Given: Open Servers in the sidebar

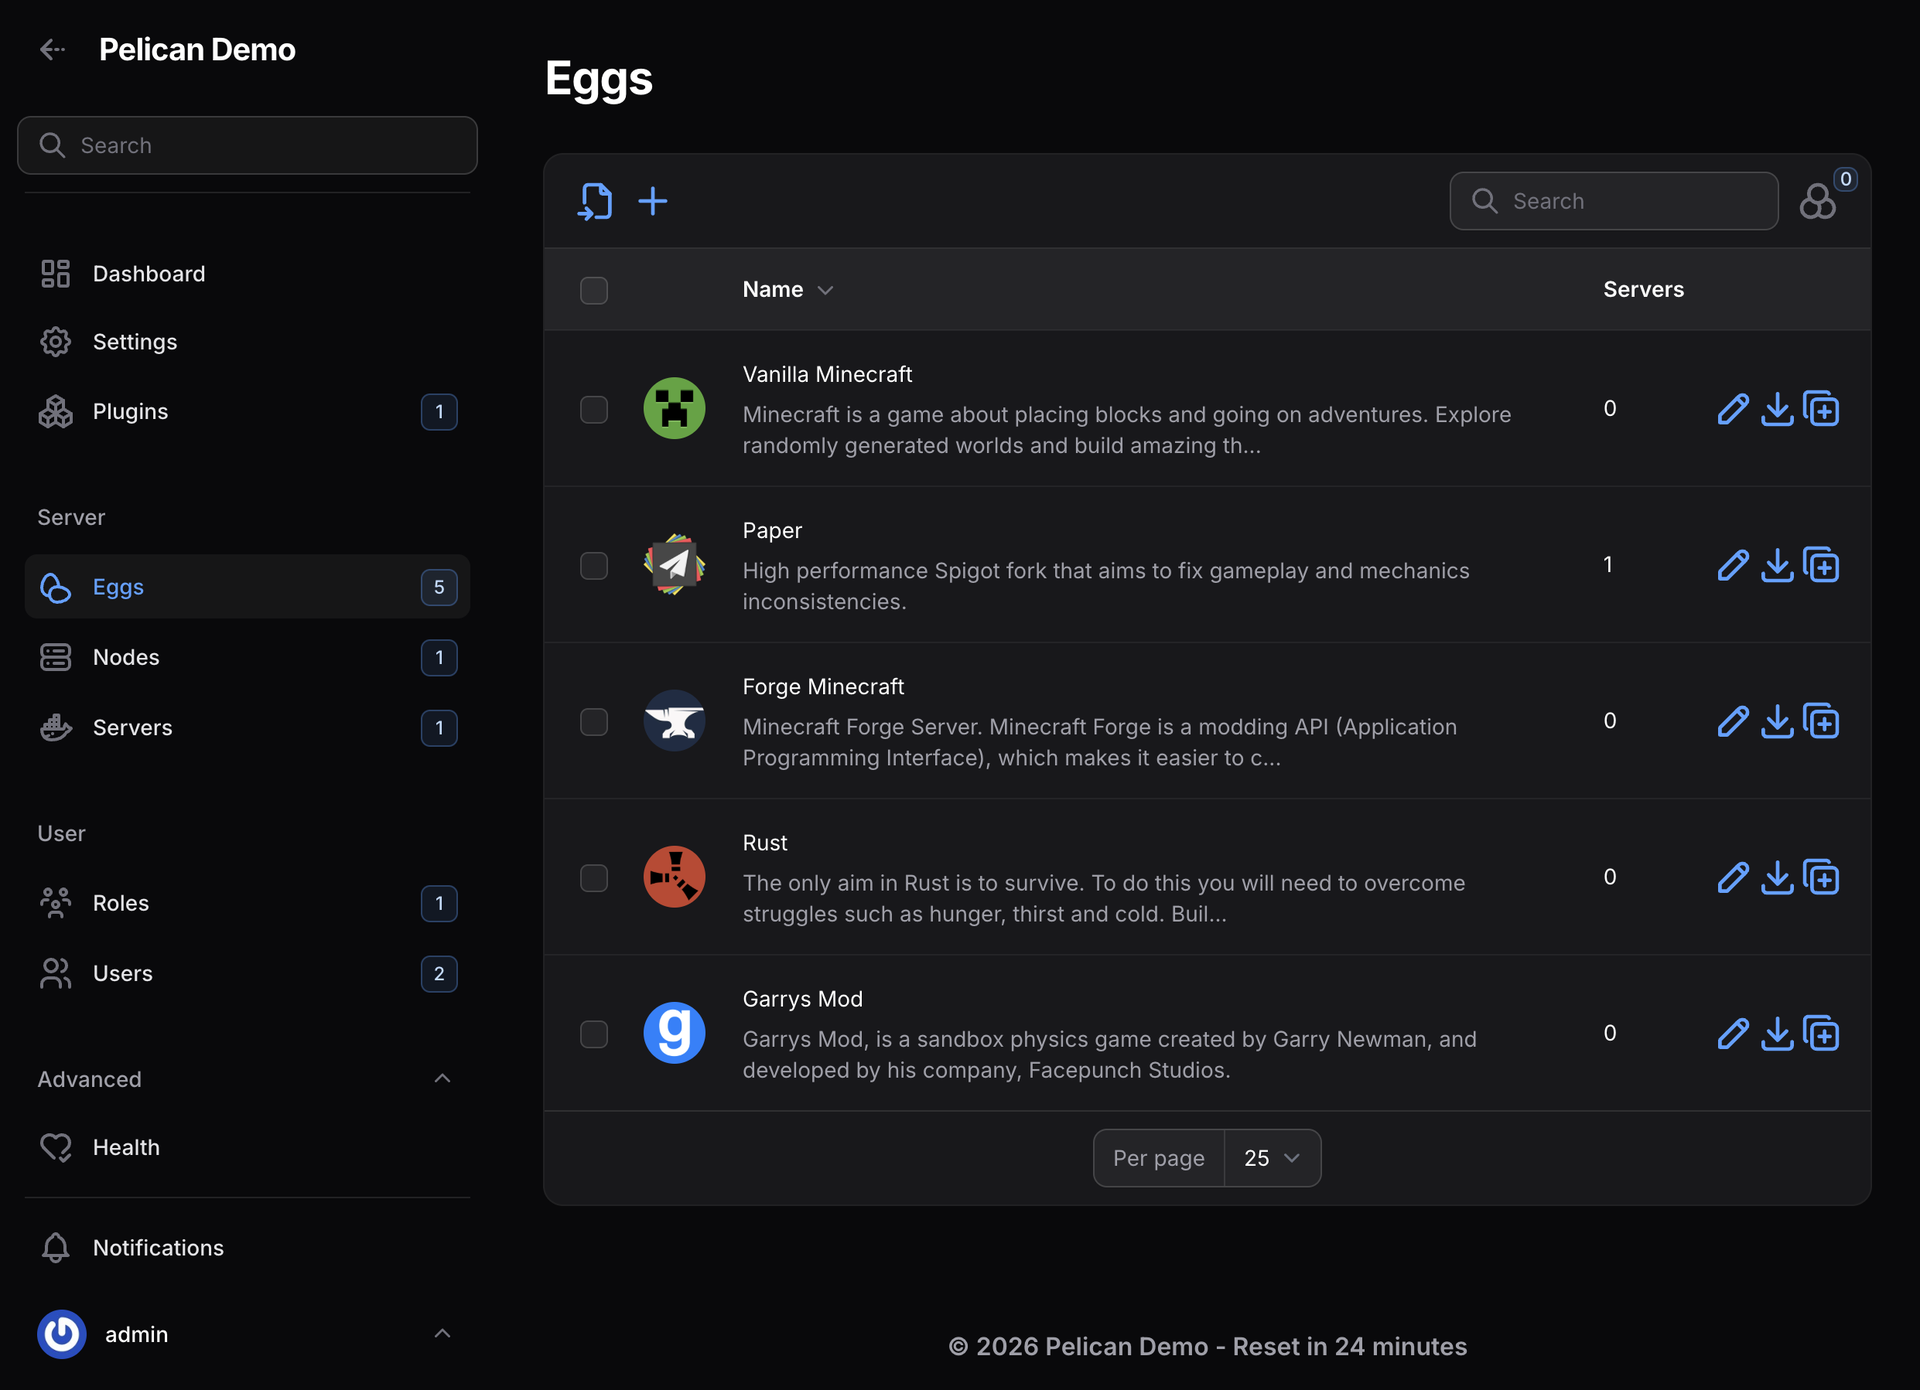Looking at the screenshot, I should click(x=247, y=727).
